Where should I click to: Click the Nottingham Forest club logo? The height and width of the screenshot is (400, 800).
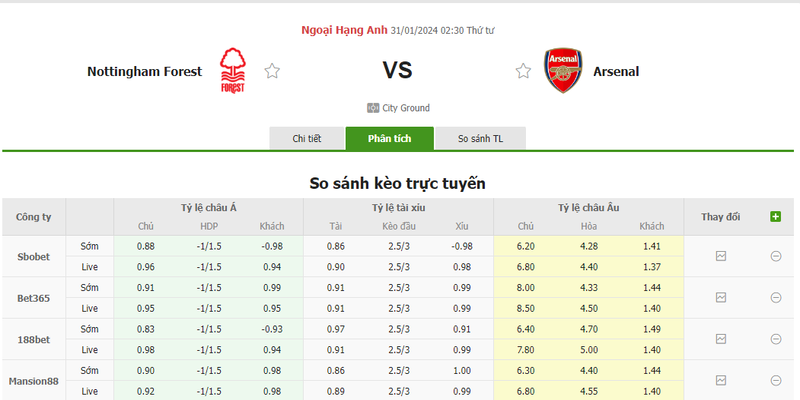tap(233, 70)
